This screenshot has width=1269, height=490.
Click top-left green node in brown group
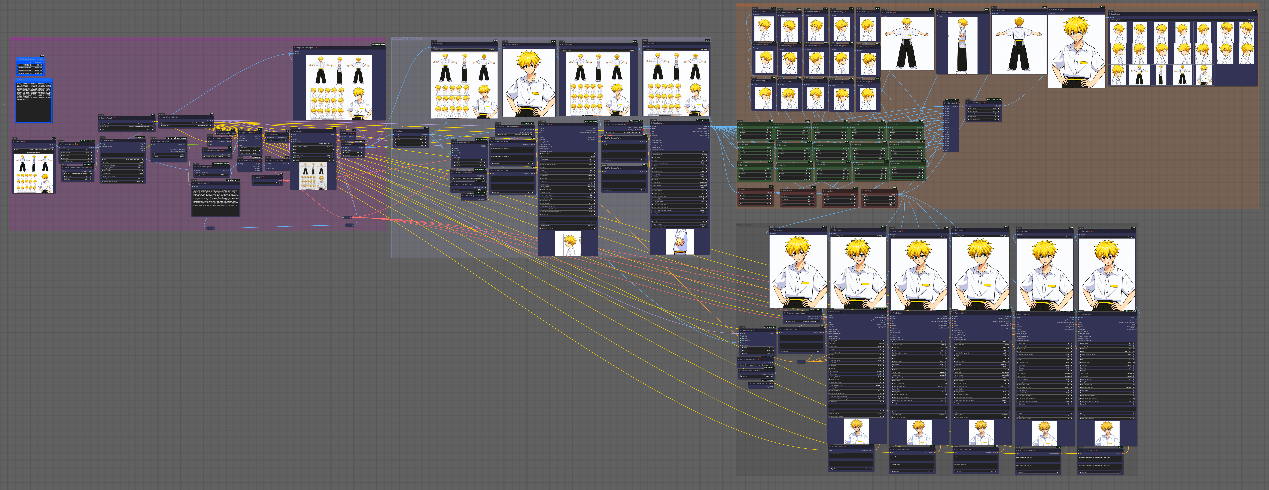tap(755, 133)
